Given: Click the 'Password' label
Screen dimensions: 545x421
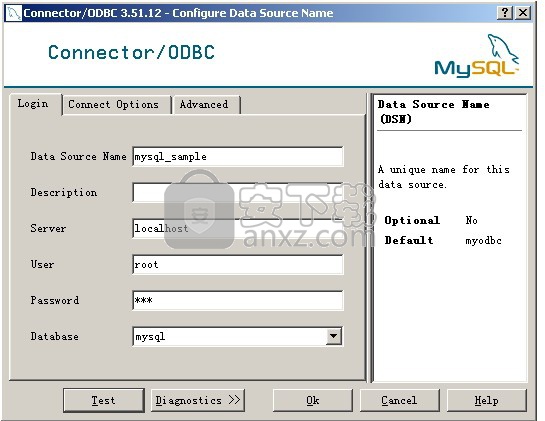Looking at the screenshot, I should point(55,300).
